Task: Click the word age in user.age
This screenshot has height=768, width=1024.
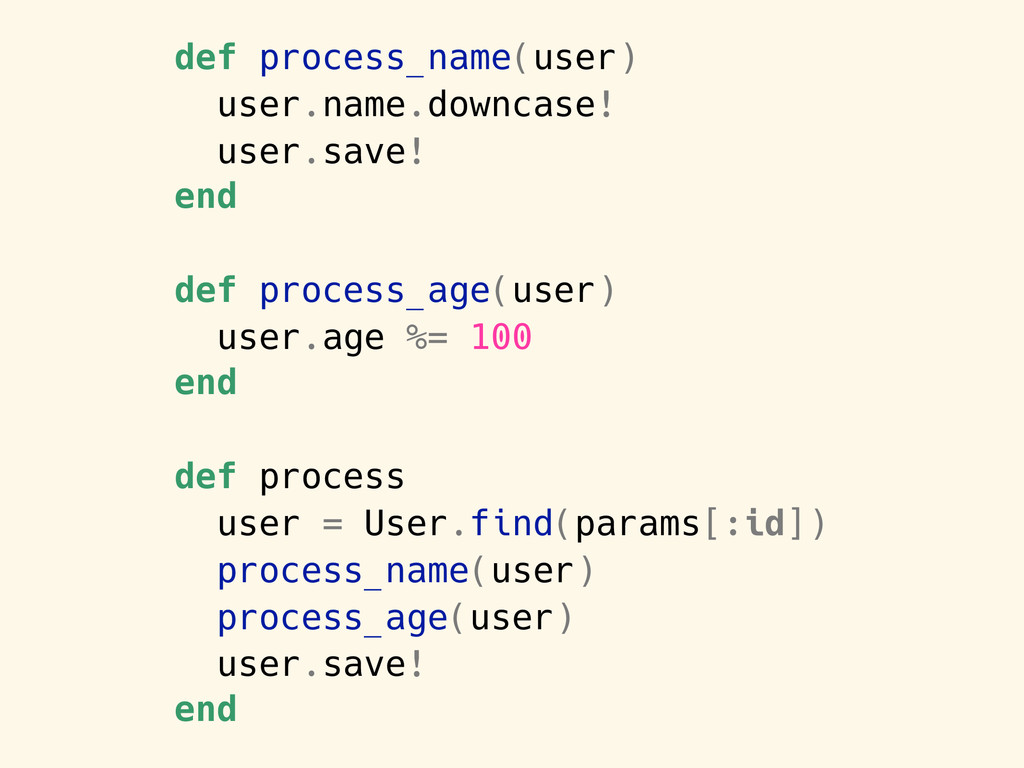Action: pyautogui.click(x=353, y=340)
